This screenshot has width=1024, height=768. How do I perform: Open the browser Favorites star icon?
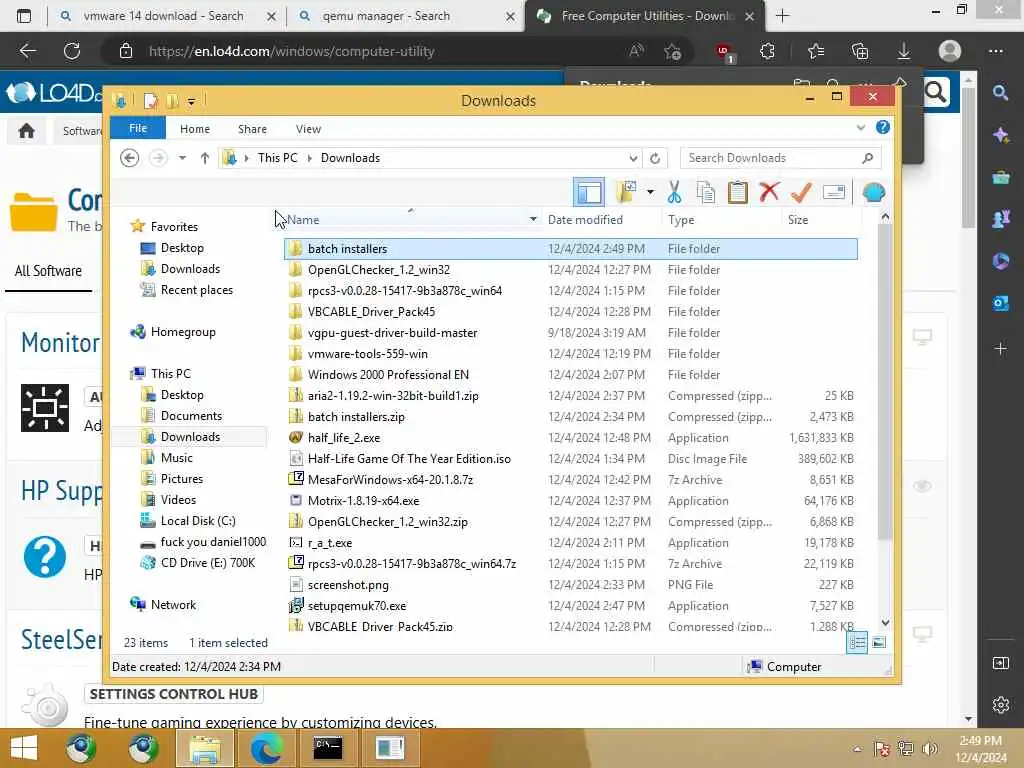(816, 51)
